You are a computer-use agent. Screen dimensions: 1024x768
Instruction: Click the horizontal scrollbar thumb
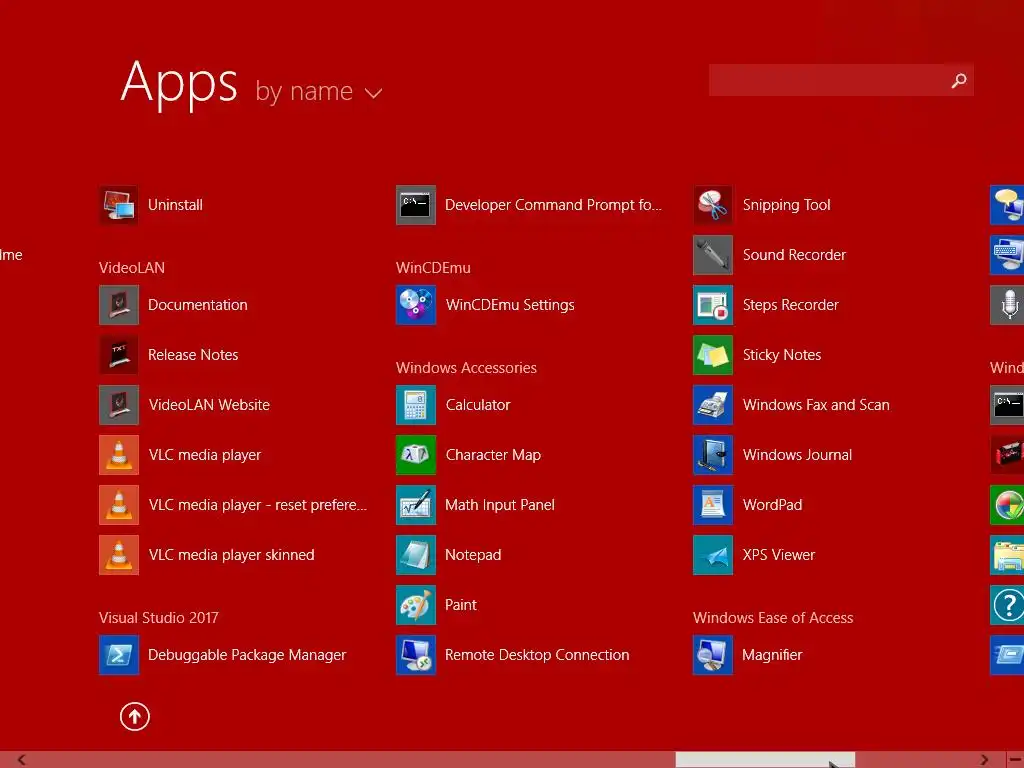pos(765,760)
